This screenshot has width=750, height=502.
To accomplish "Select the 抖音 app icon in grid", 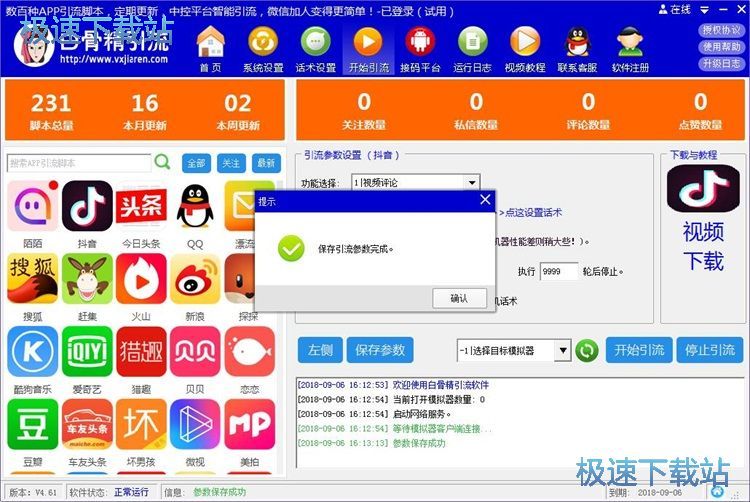I will [87, 206].
